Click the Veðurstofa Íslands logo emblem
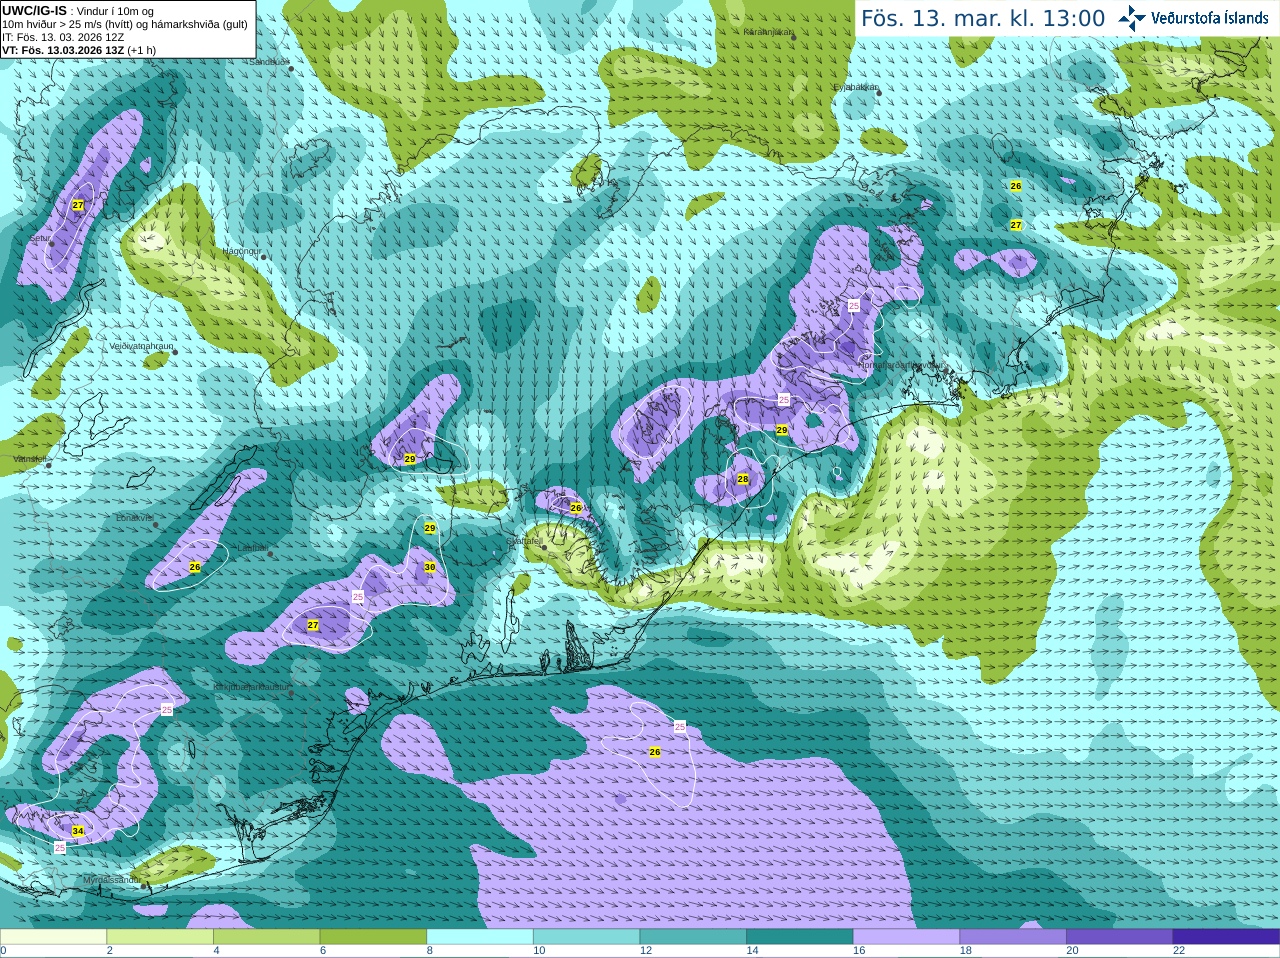This screenshot has height=958, width=1280. click(1132, 17)
